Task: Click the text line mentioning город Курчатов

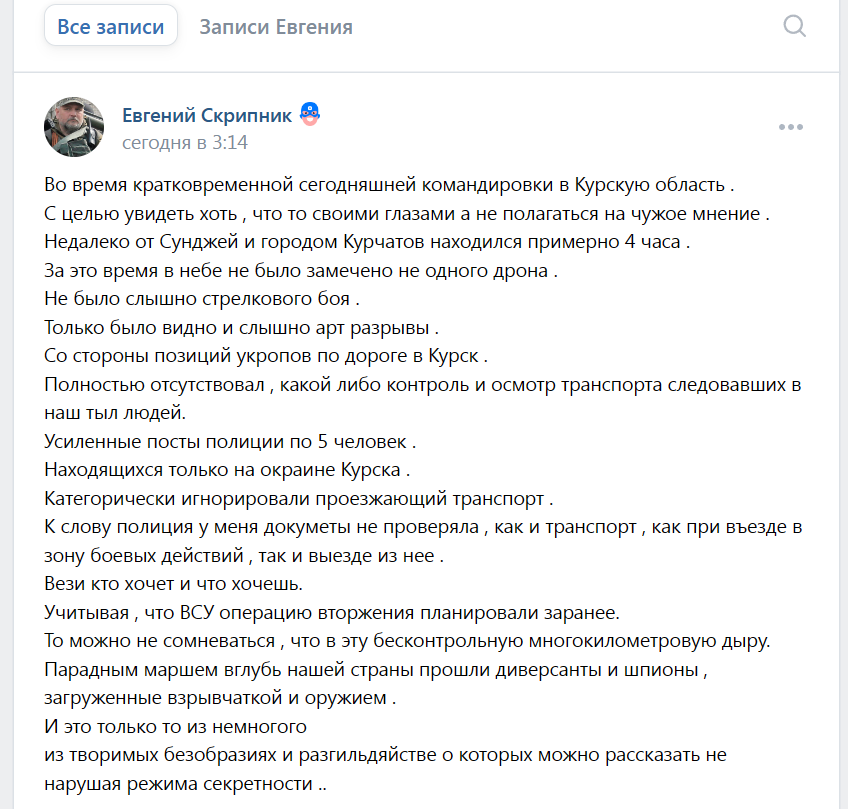Action: (367, 242)
